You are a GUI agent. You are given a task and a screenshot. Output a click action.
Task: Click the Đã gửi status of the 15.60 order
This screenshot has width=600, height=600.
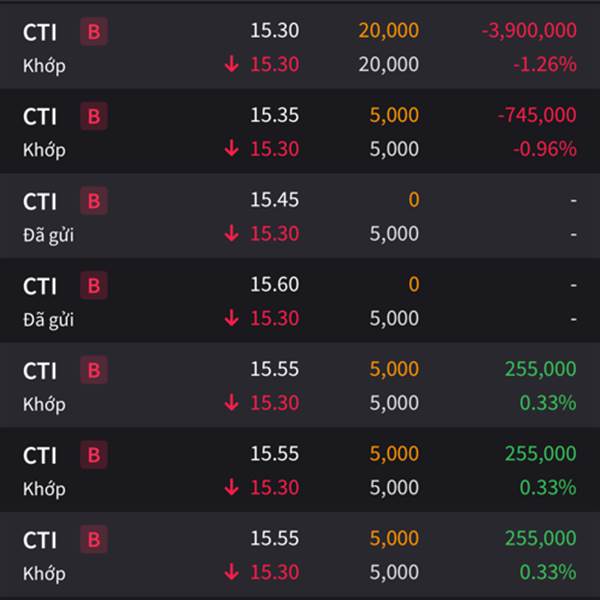point(48,320)
